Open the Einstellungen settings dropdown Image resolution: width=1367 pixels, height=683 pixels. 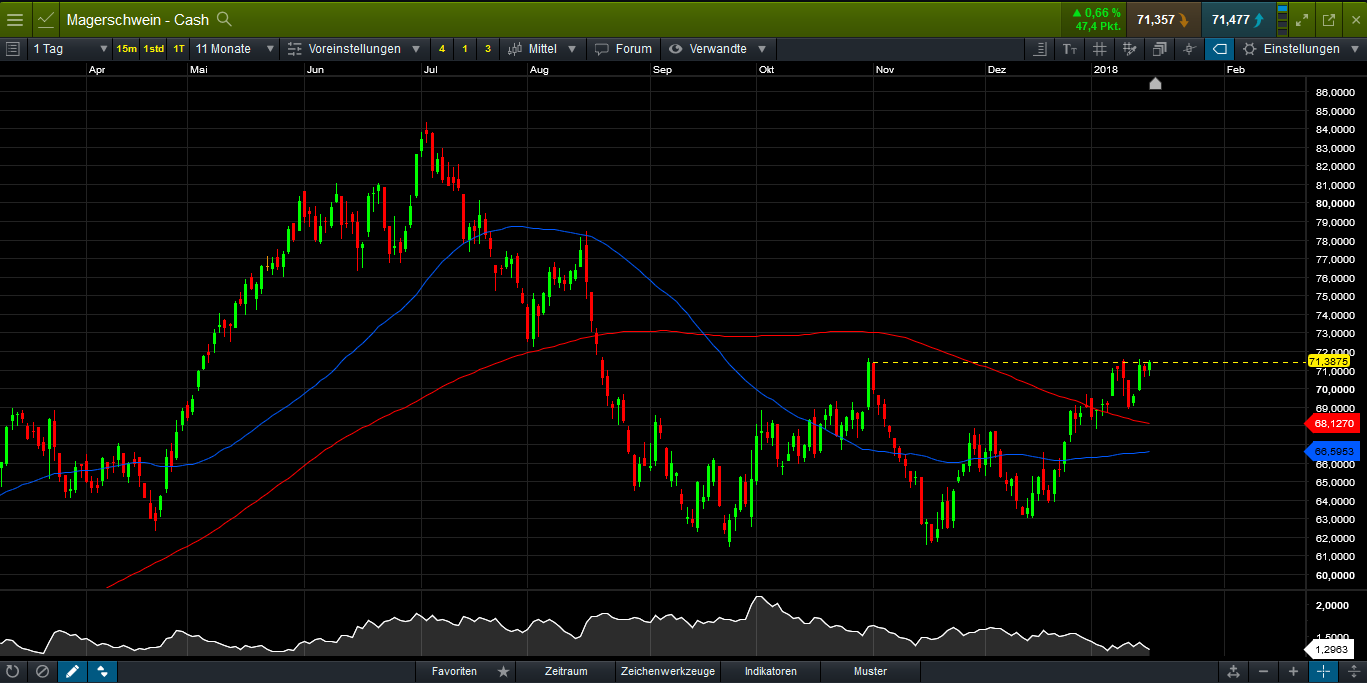tap(1301, 49)
